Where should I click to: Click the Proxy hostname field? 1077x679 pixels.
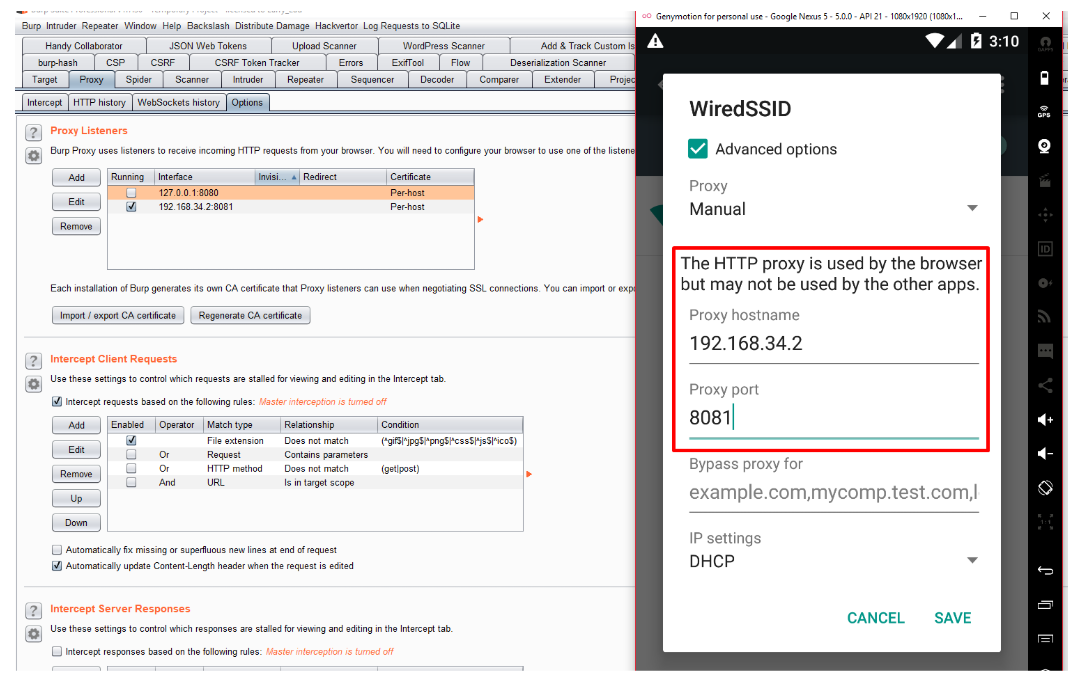(x=833, y=344)
